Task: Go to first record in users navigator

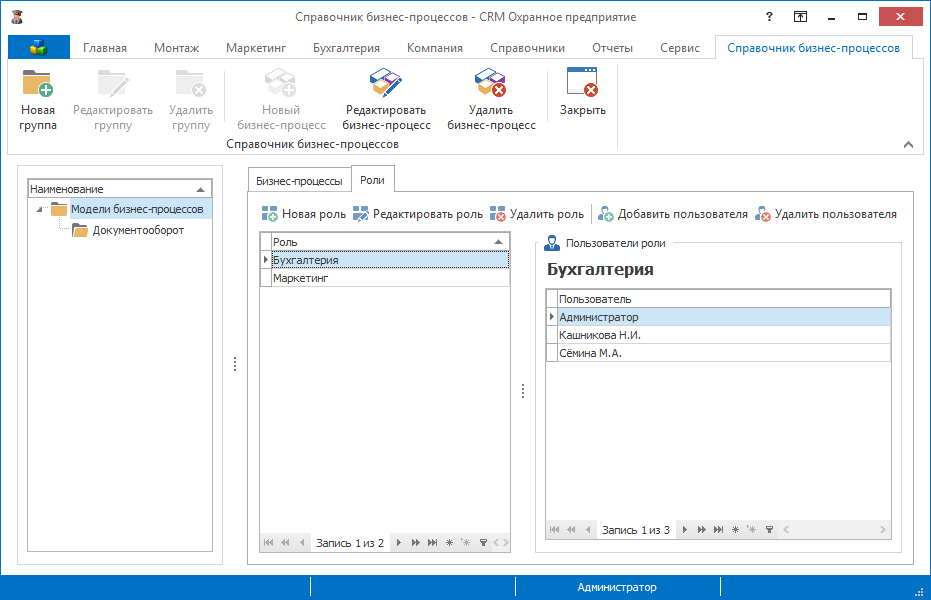Action: coord(555,529)
